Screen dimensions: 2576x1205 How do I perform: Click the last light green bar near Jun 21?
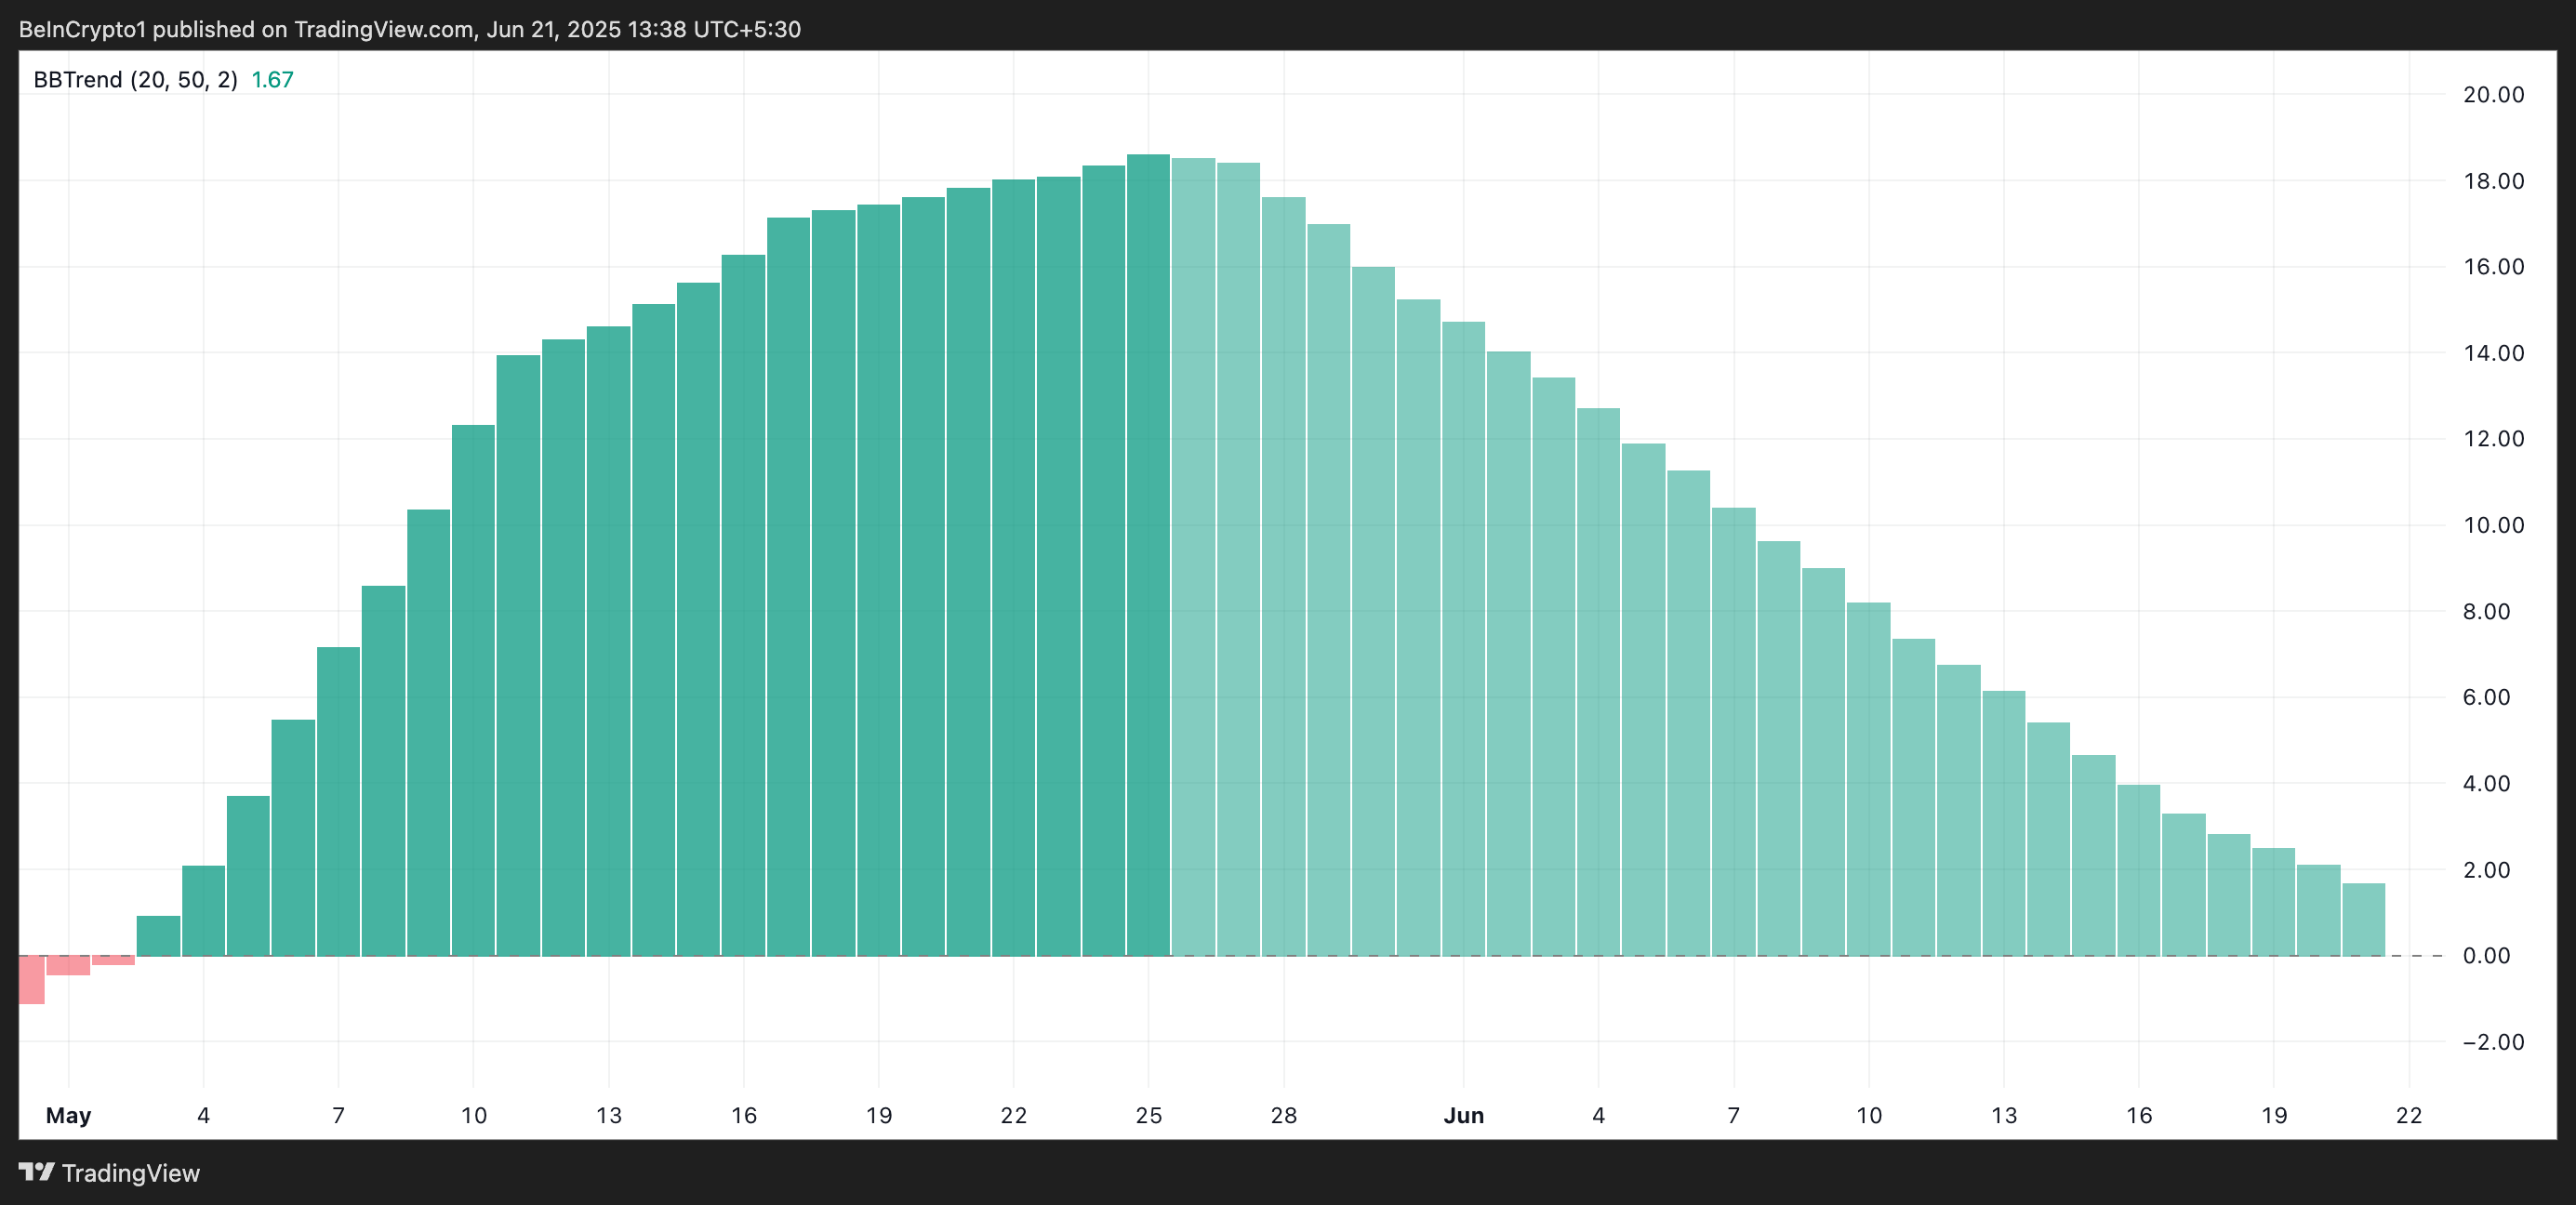point(2363,920)
